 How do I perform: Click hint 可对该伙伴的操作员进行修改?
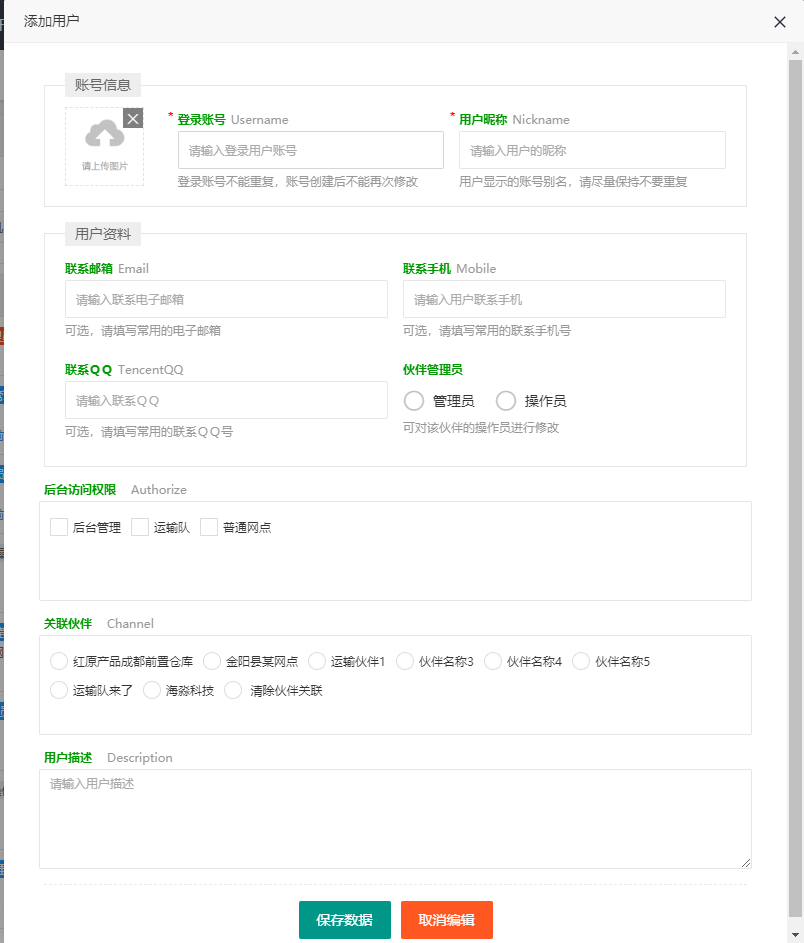[481, 428]
